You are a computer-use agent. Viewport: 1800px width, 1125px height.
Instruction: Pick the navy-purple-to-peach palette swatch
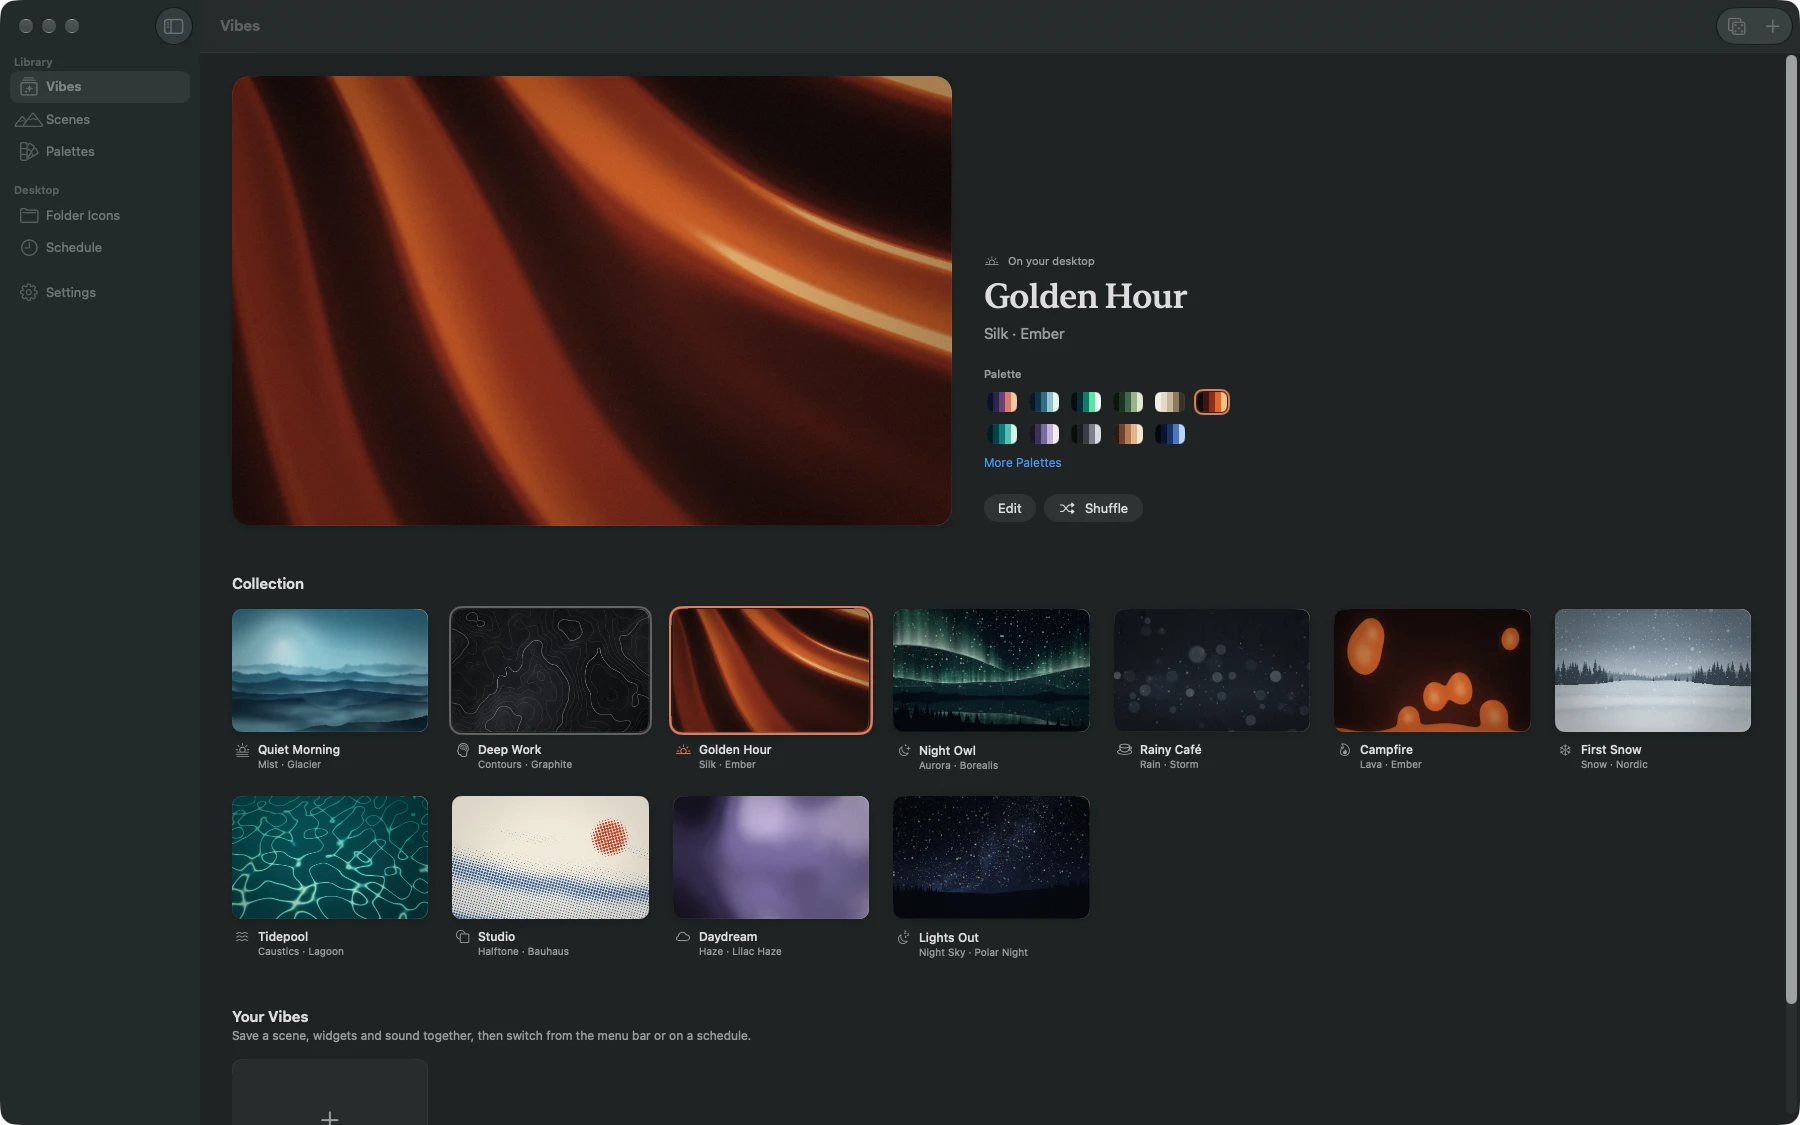click(1002, 402)
